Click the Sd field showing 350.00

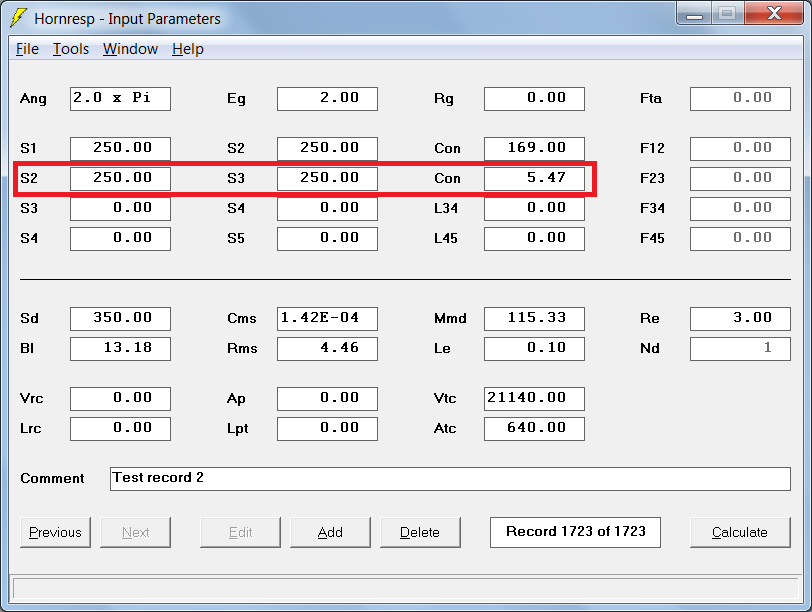pos(120,318)
